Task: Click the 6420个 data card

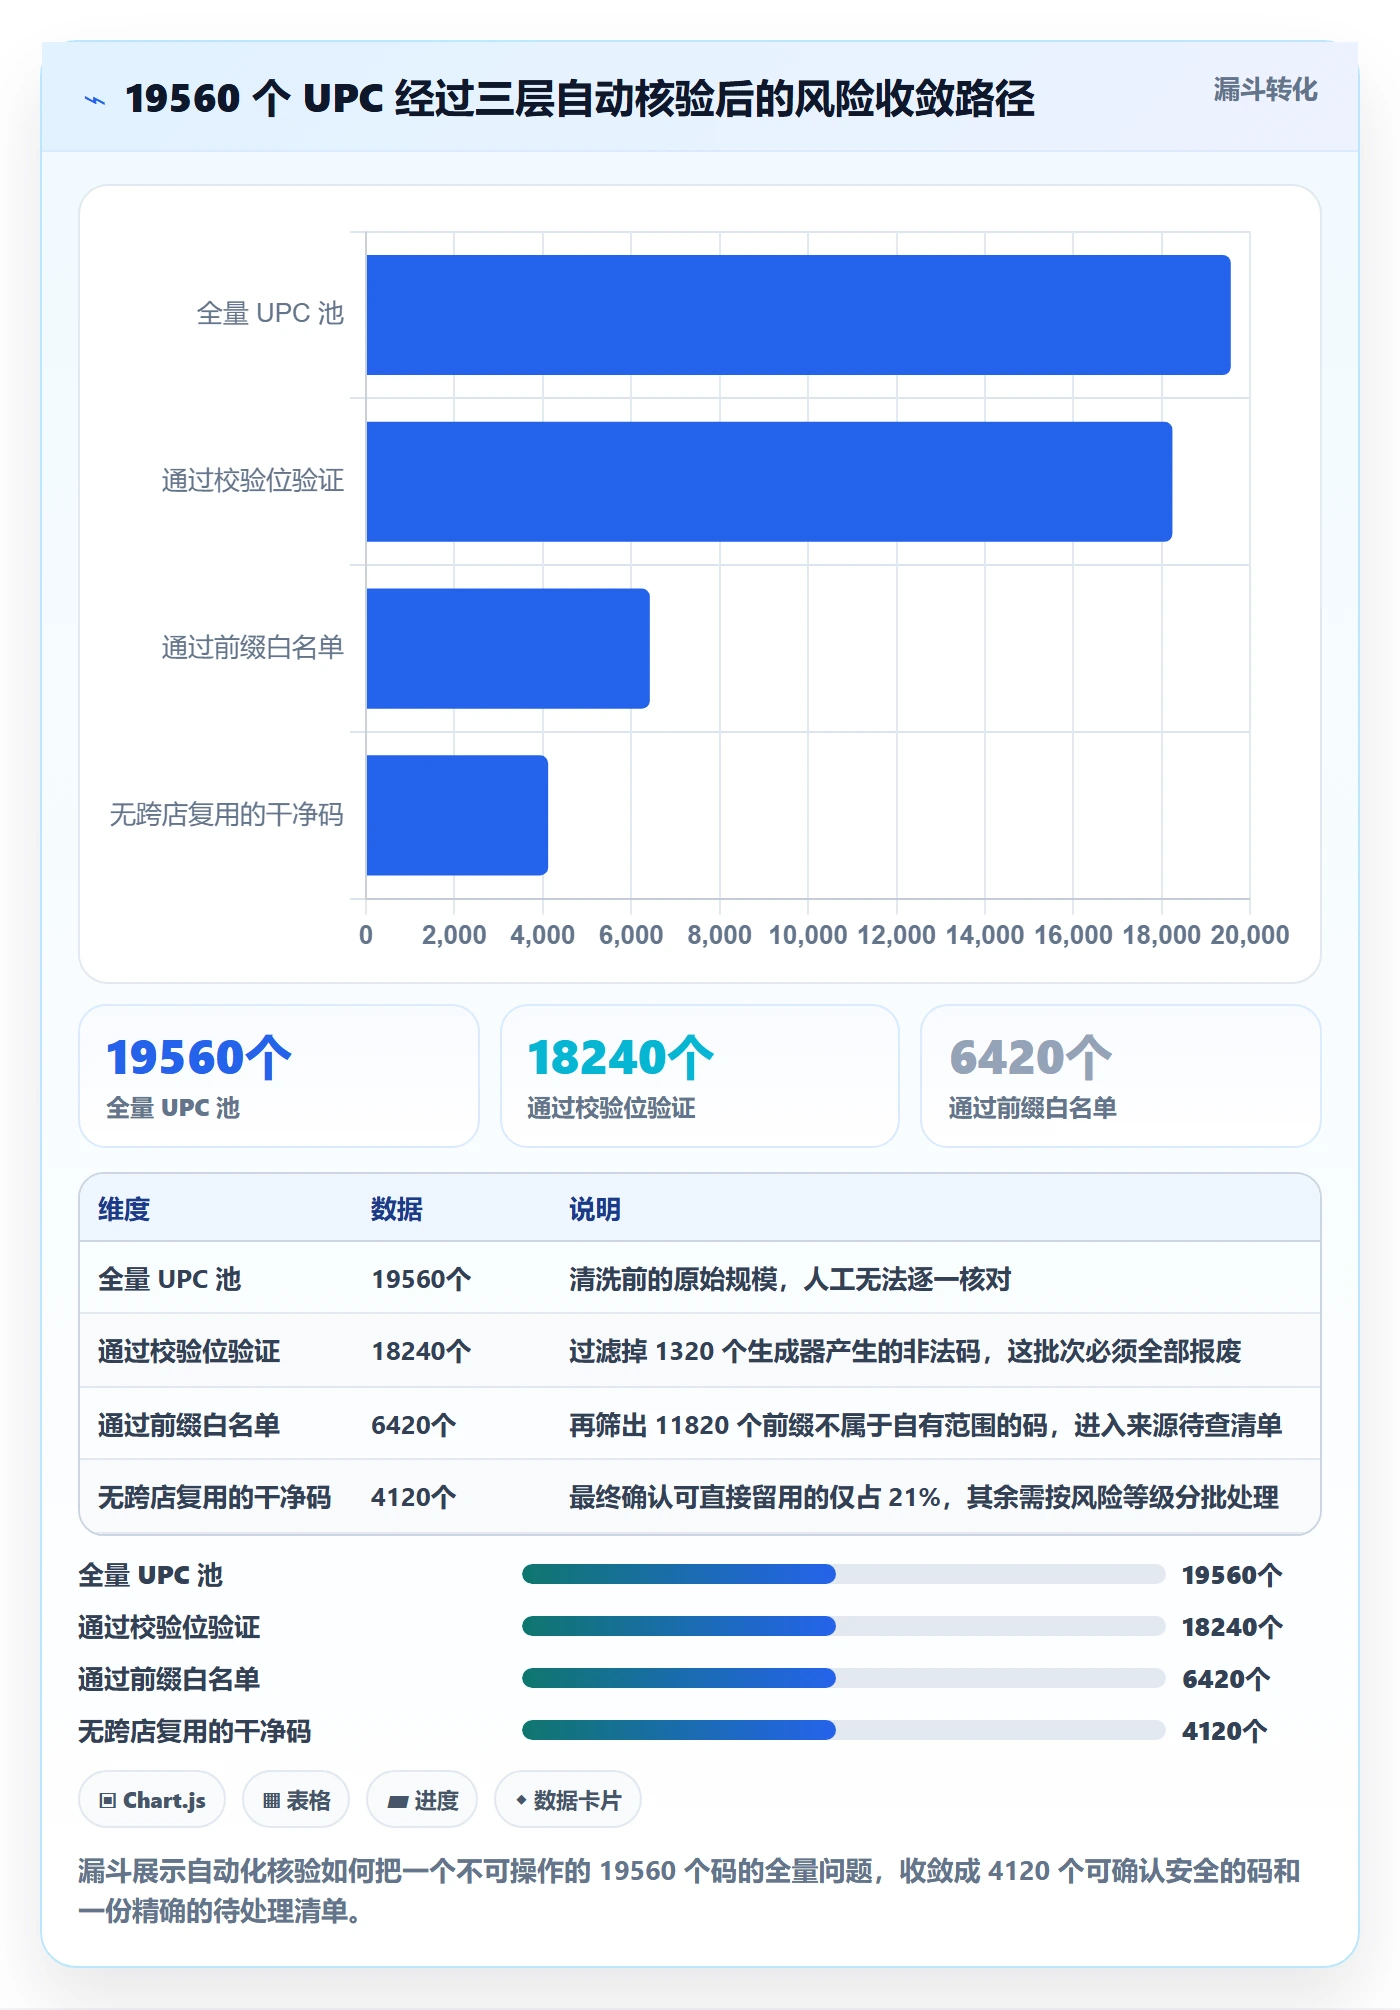Action: point(1121,1076)
